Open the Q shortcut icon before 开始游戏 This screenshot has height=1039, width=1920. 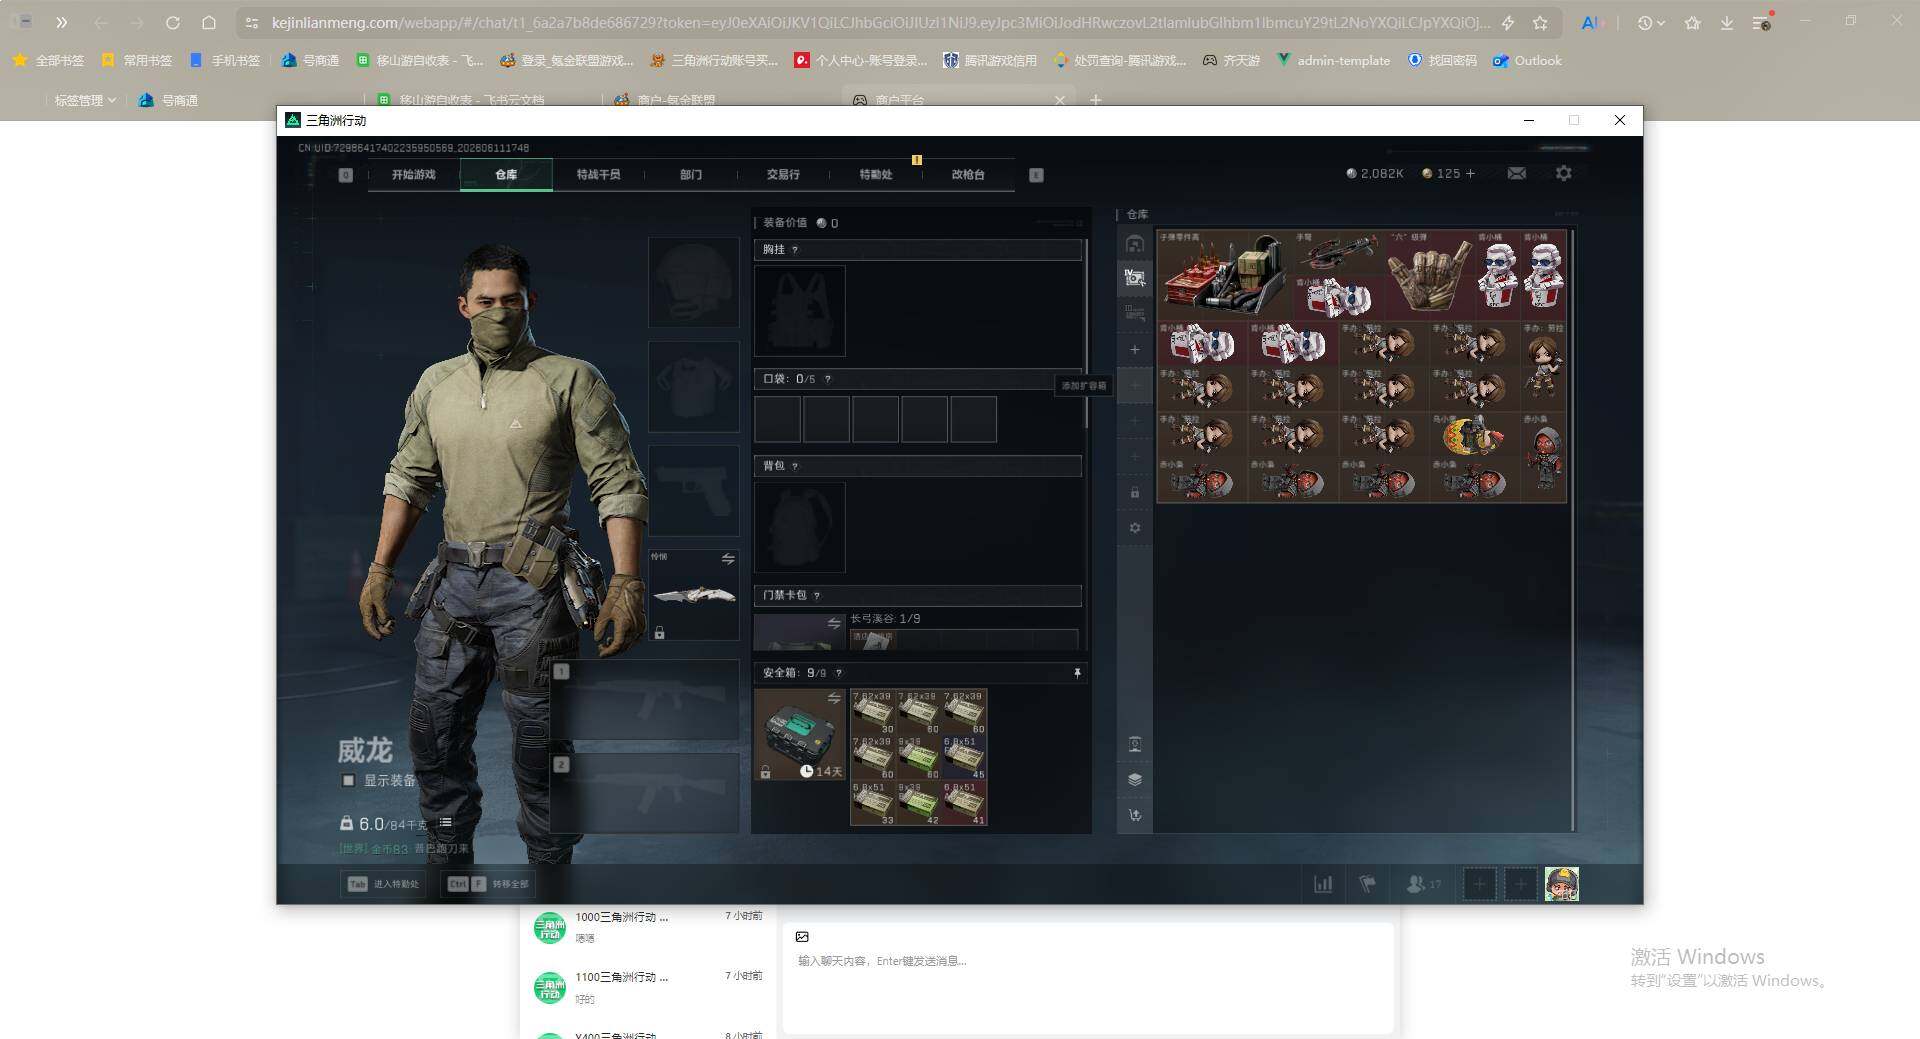coord(345,175)
